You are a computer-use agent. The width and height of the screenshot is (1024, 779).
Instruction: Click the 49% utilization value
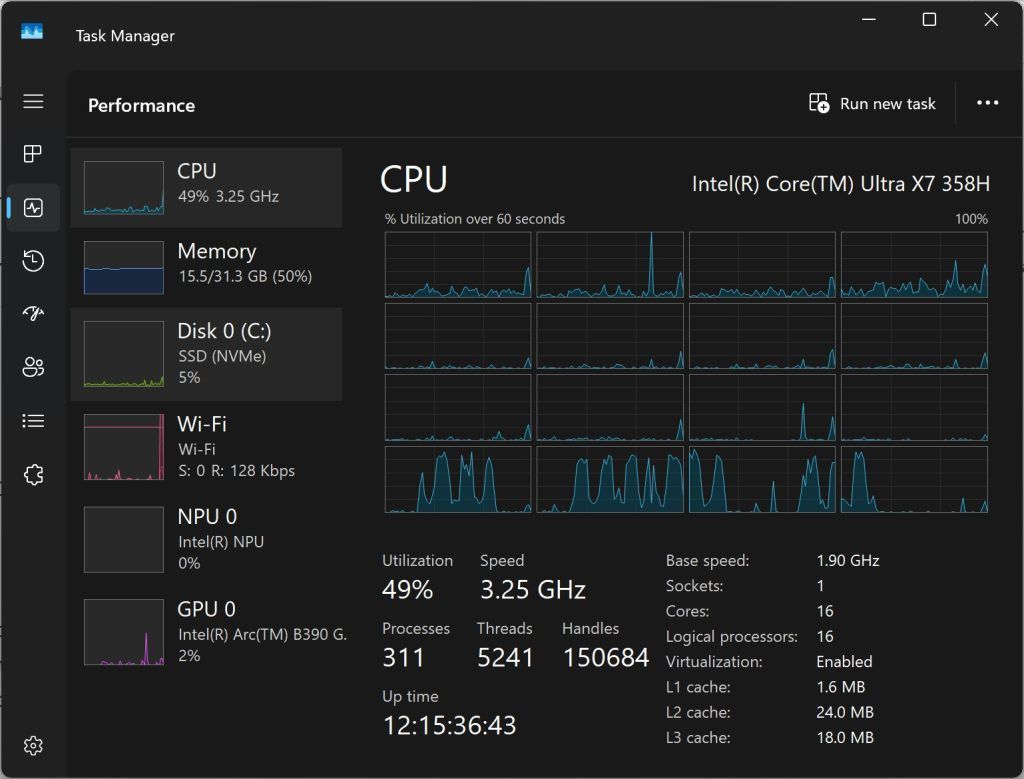click(408, 590)
